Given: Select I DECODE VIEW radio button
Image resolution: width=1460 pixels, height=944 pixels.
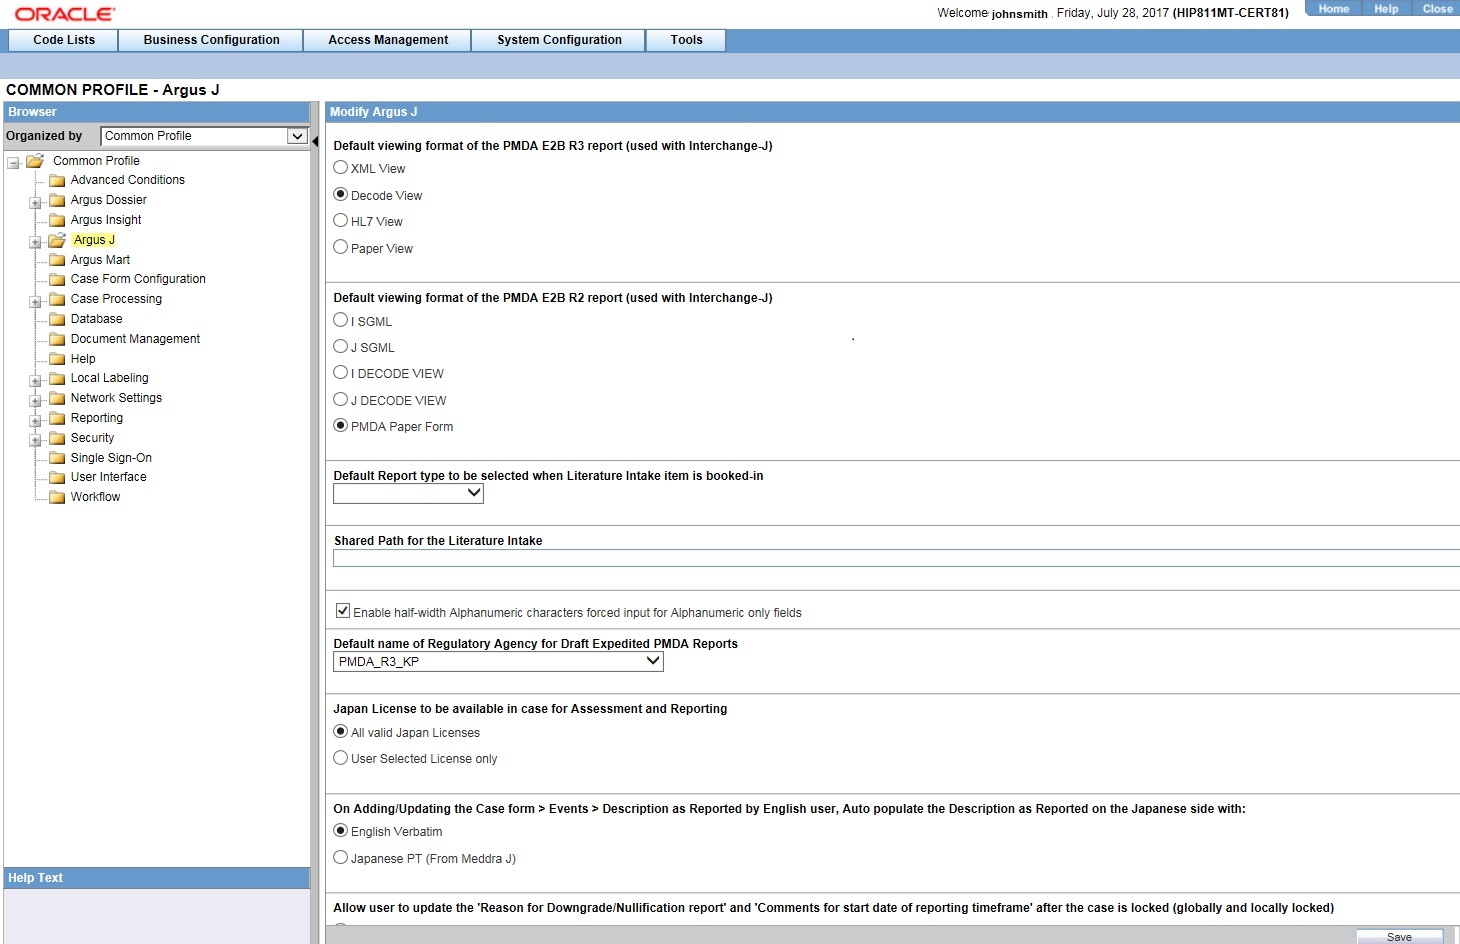Looking at the screenshot, I should pos(341,373).
